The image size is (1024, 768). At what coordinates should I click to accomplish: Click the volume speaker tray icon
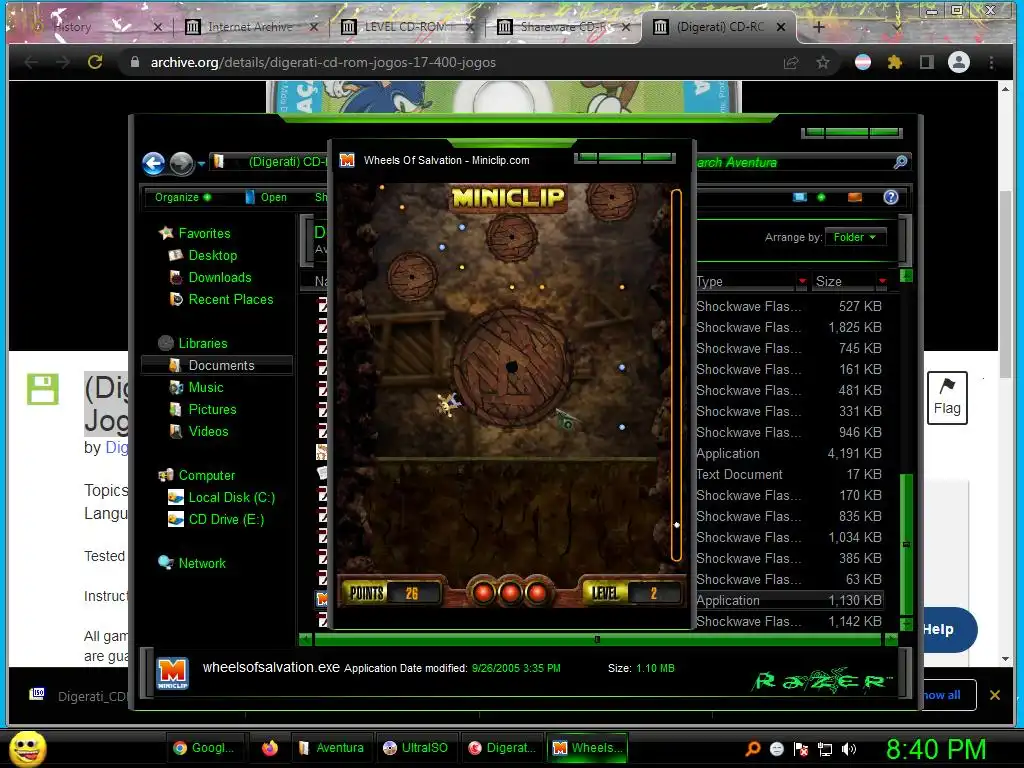[850, 749]
